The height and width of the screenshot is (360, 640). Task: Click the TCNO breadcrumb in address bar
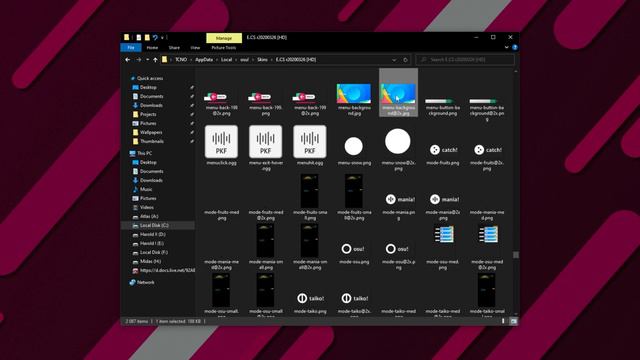181,60
